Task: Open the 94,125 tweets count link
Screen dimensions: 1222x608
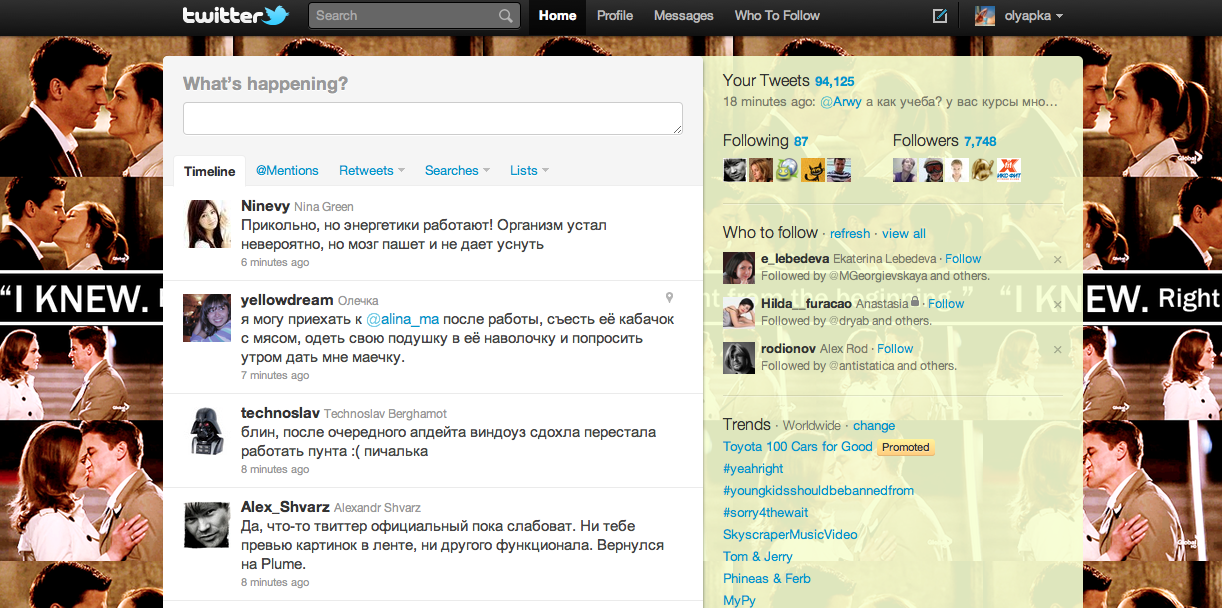Action: (835, 82)
